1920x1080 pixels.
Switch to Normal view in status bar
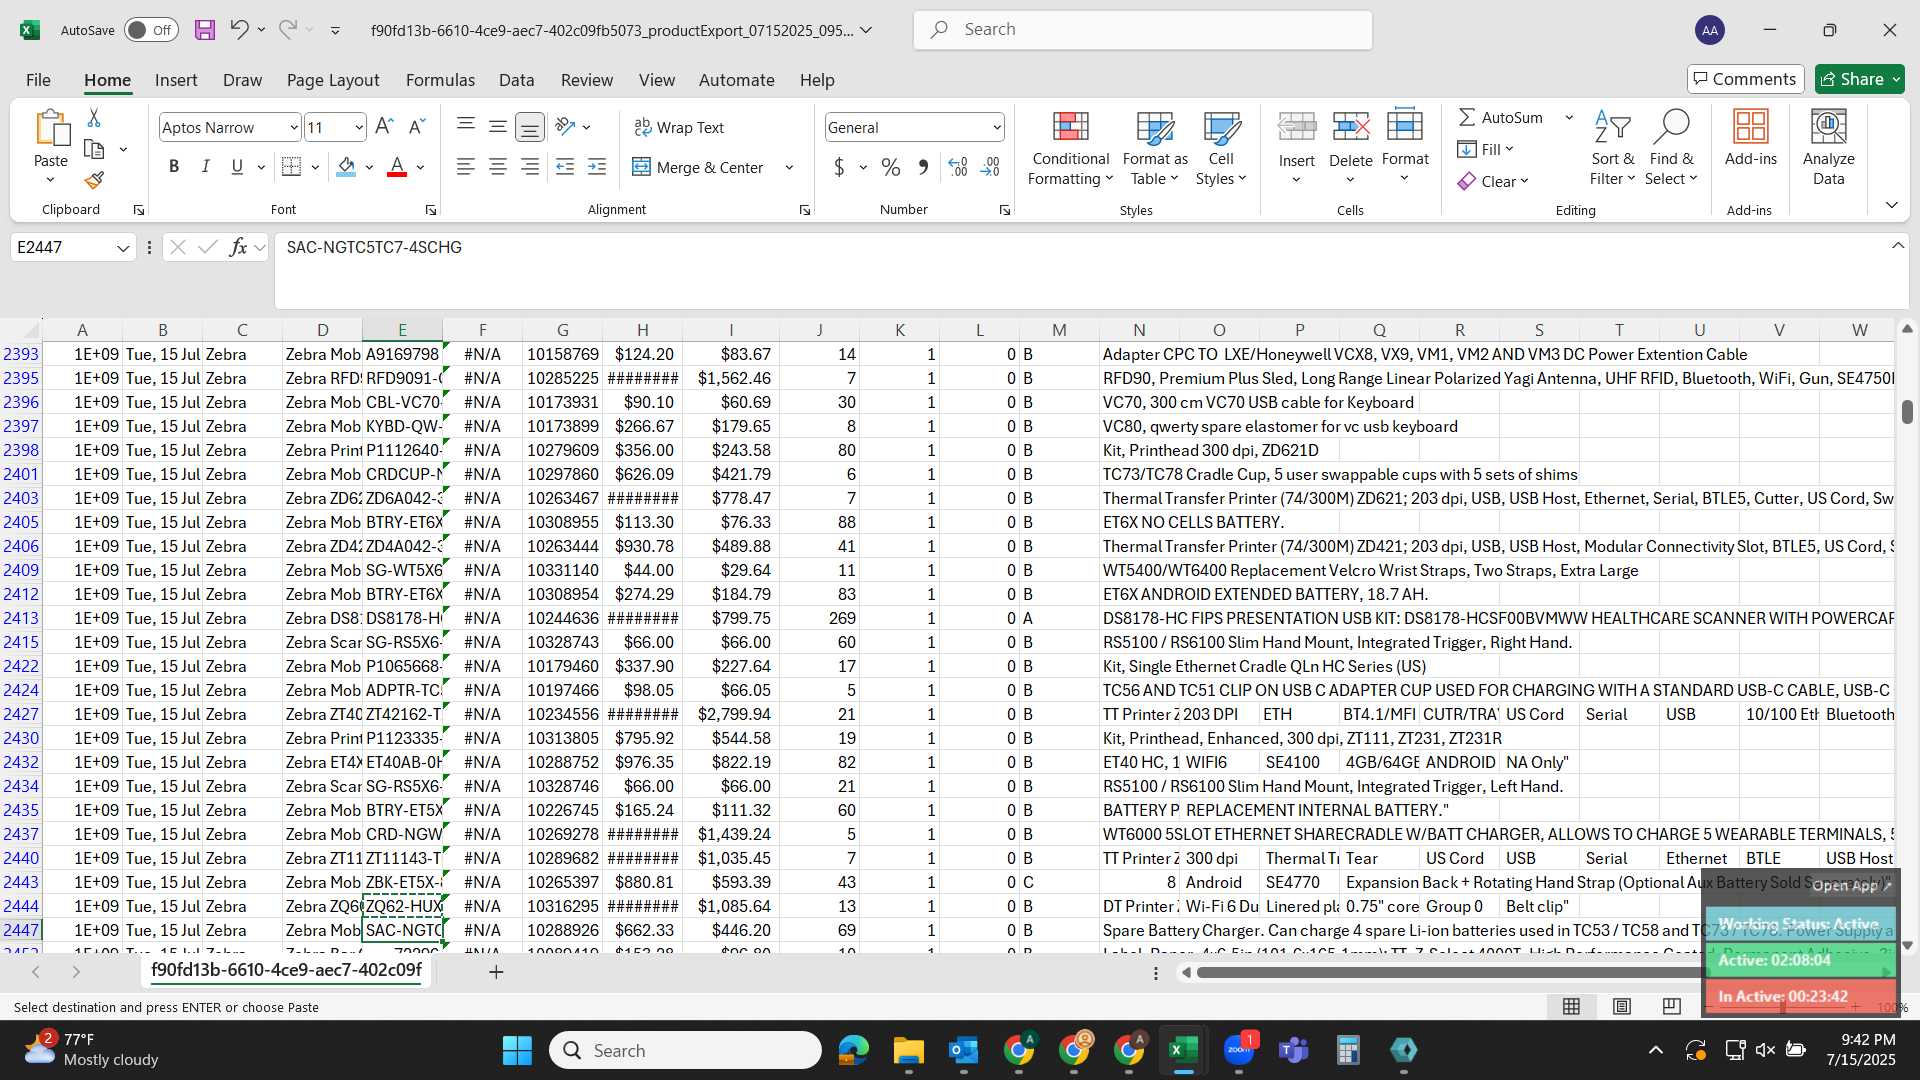coord(1572,1006)
